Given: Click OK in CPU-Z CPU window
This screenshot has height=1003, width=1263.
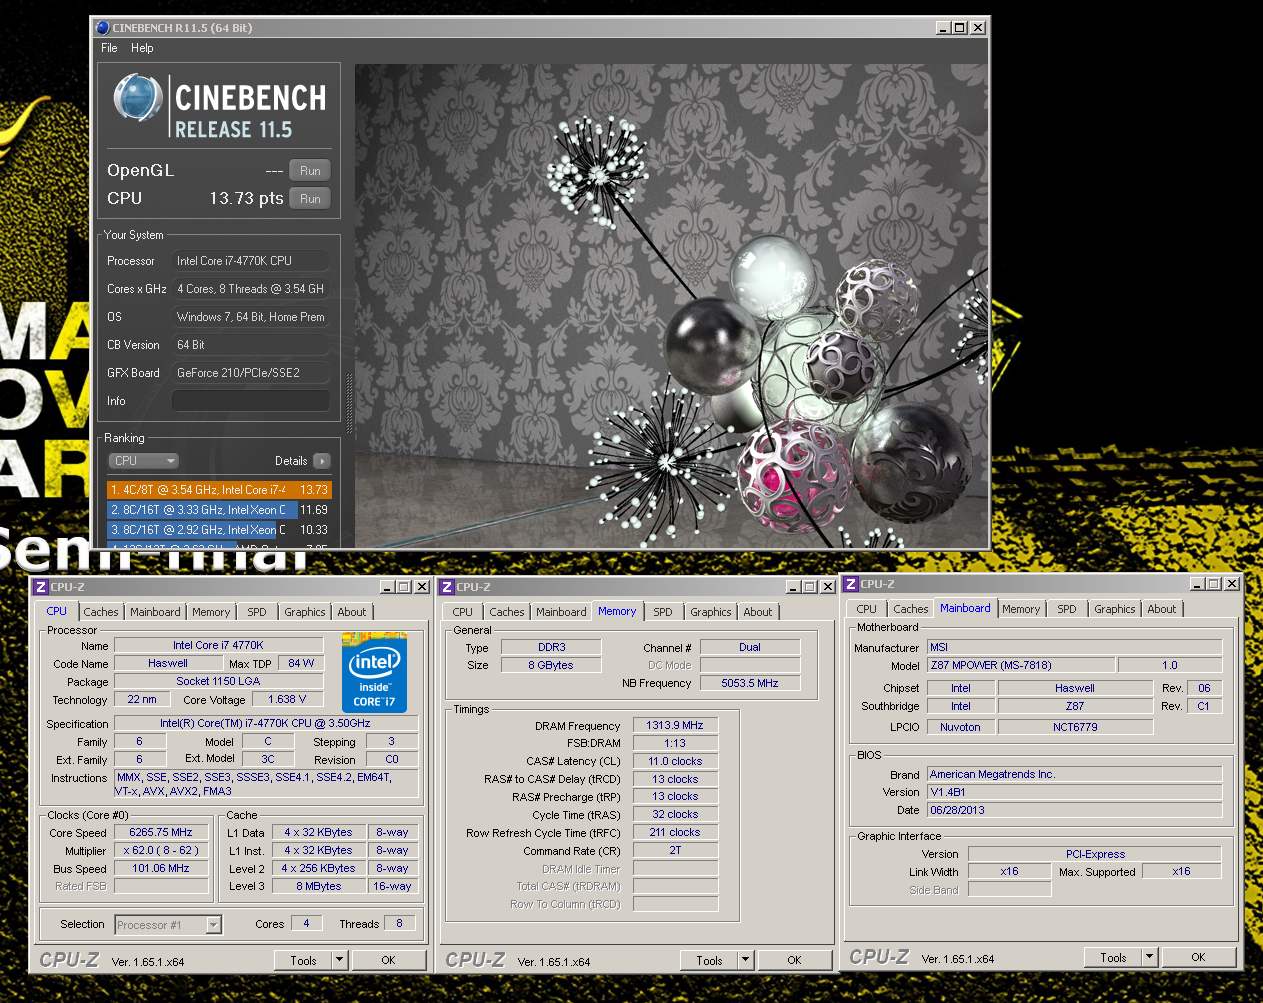Looking at the screenshot, I should [388, 961].
